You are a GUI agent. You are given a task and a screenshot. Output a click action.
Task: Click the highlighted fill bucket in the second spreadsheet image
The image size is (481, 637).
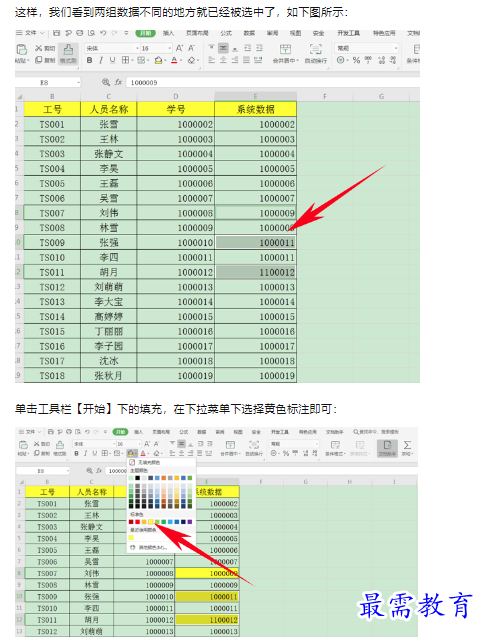point(131,453)
